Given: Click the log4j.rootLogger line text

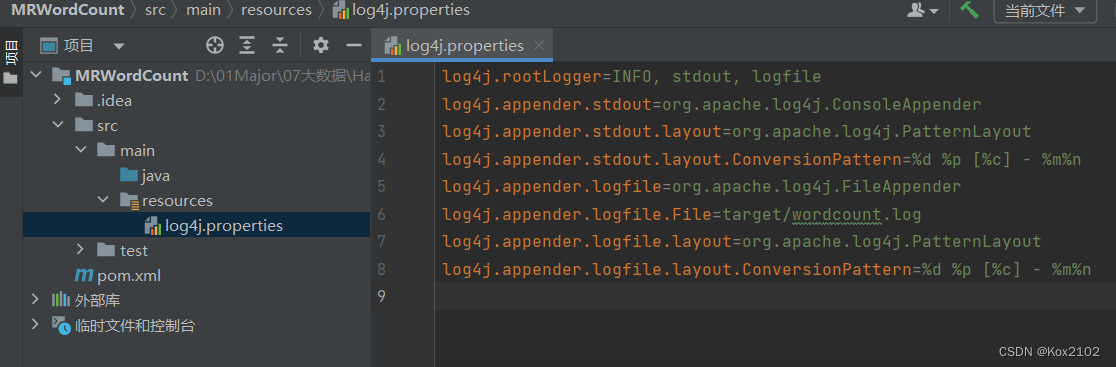Looking at the screenshot, I should click(631, 76).
